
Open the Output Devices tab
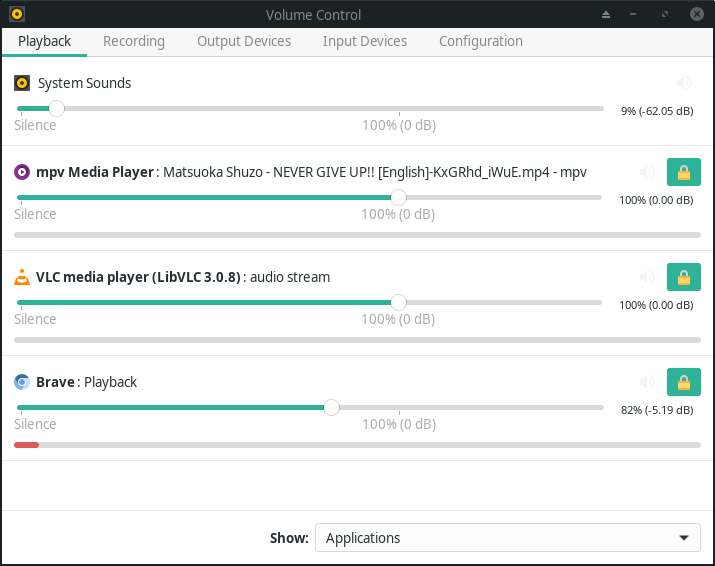pyautogui.click(x=244, y=42)
